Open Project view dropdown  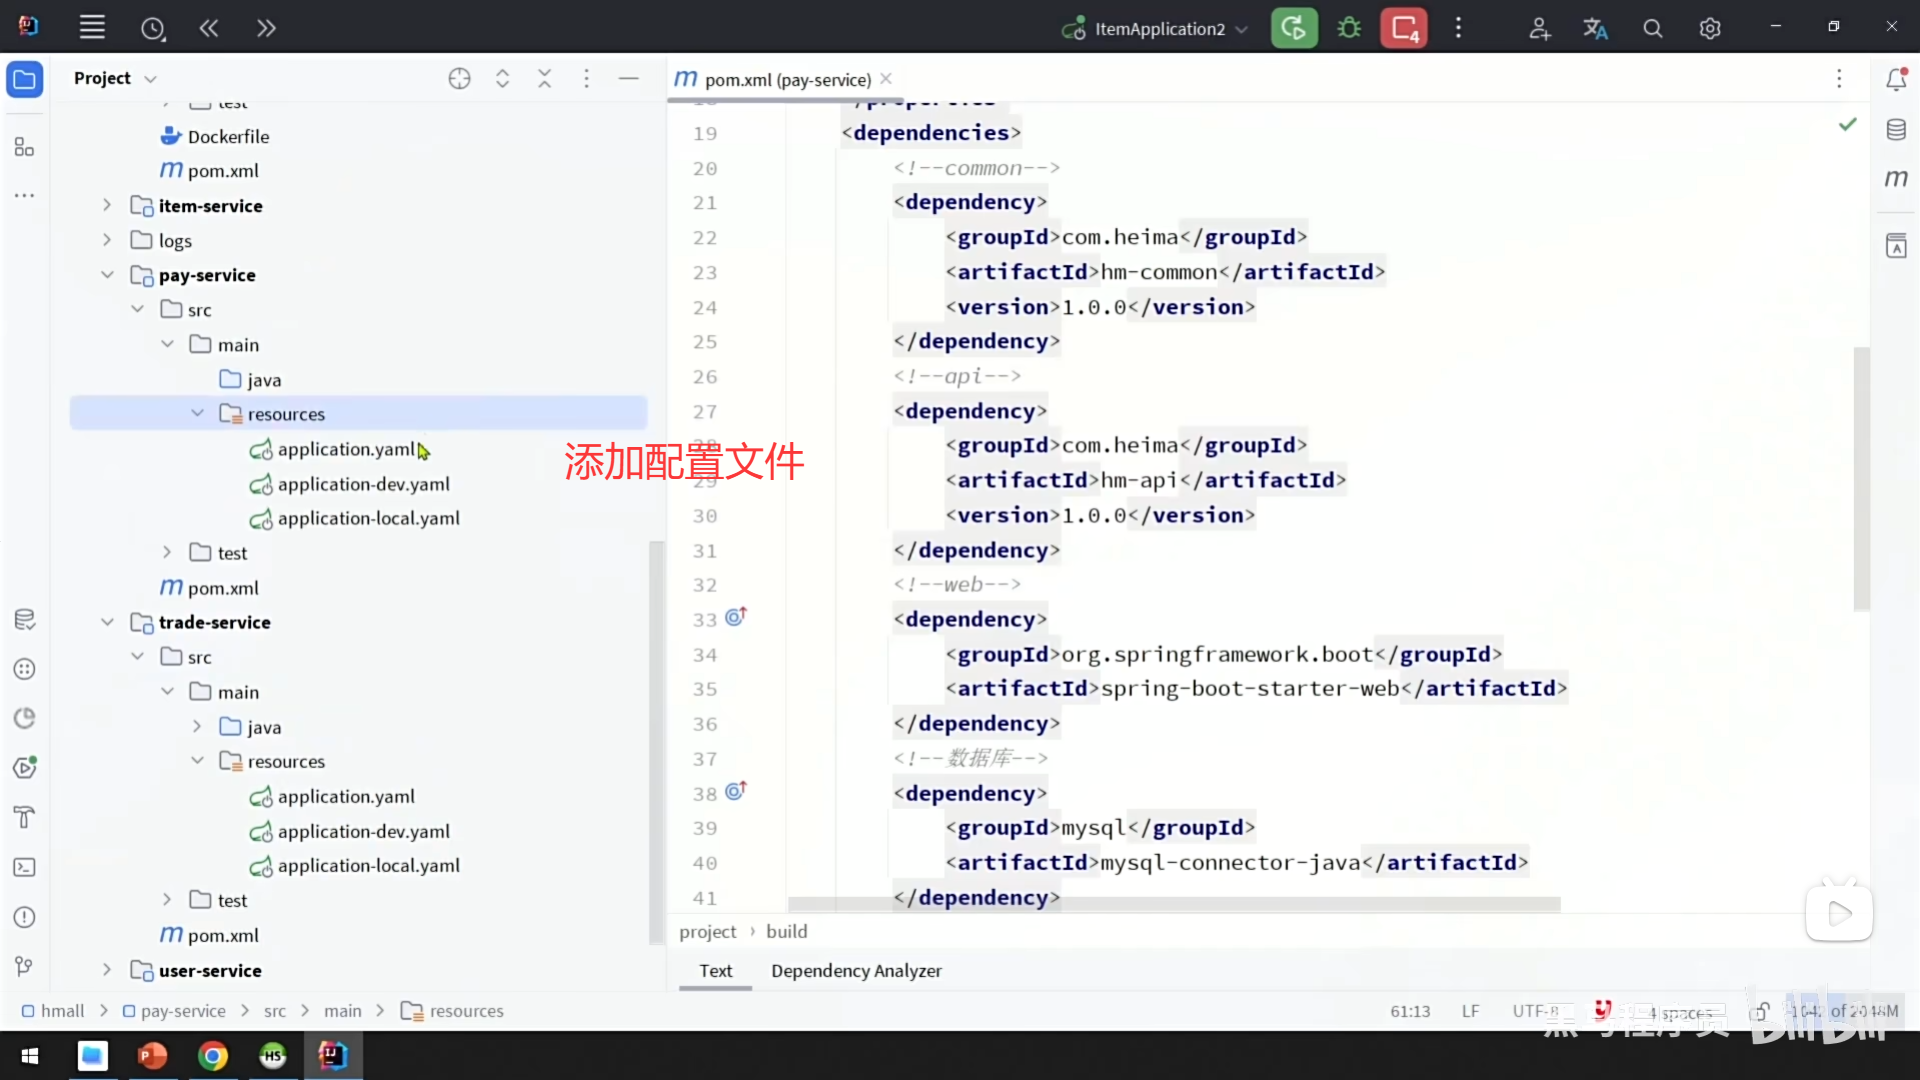pos(150,78)
